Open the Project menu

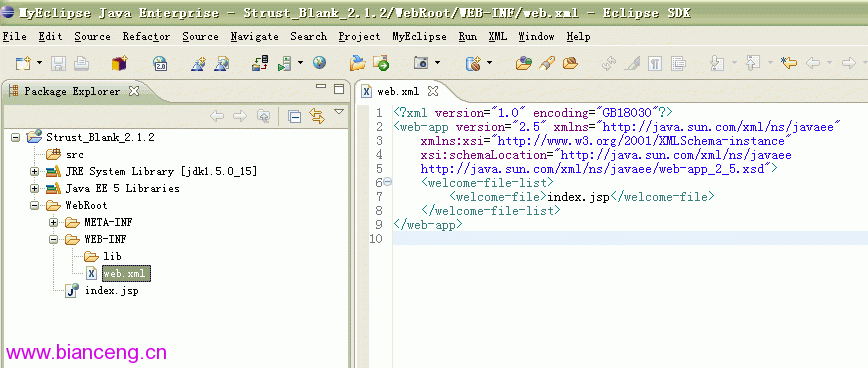359,37
